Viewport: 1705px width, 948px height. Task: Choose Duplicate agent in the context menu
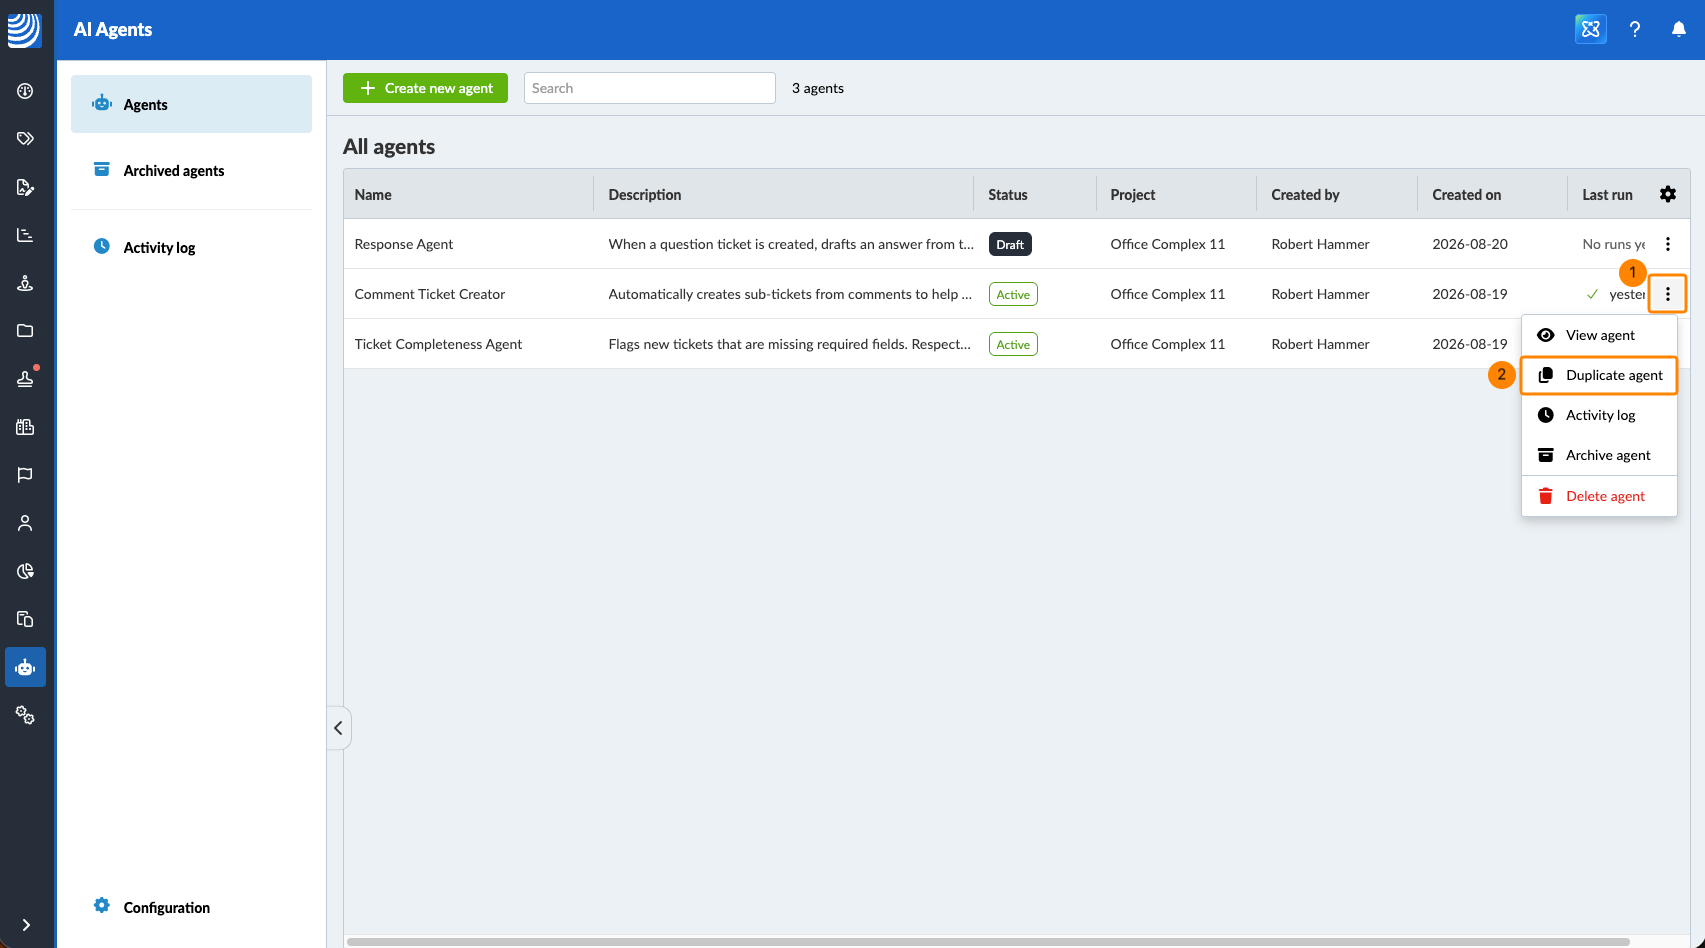click(1599, 375)
